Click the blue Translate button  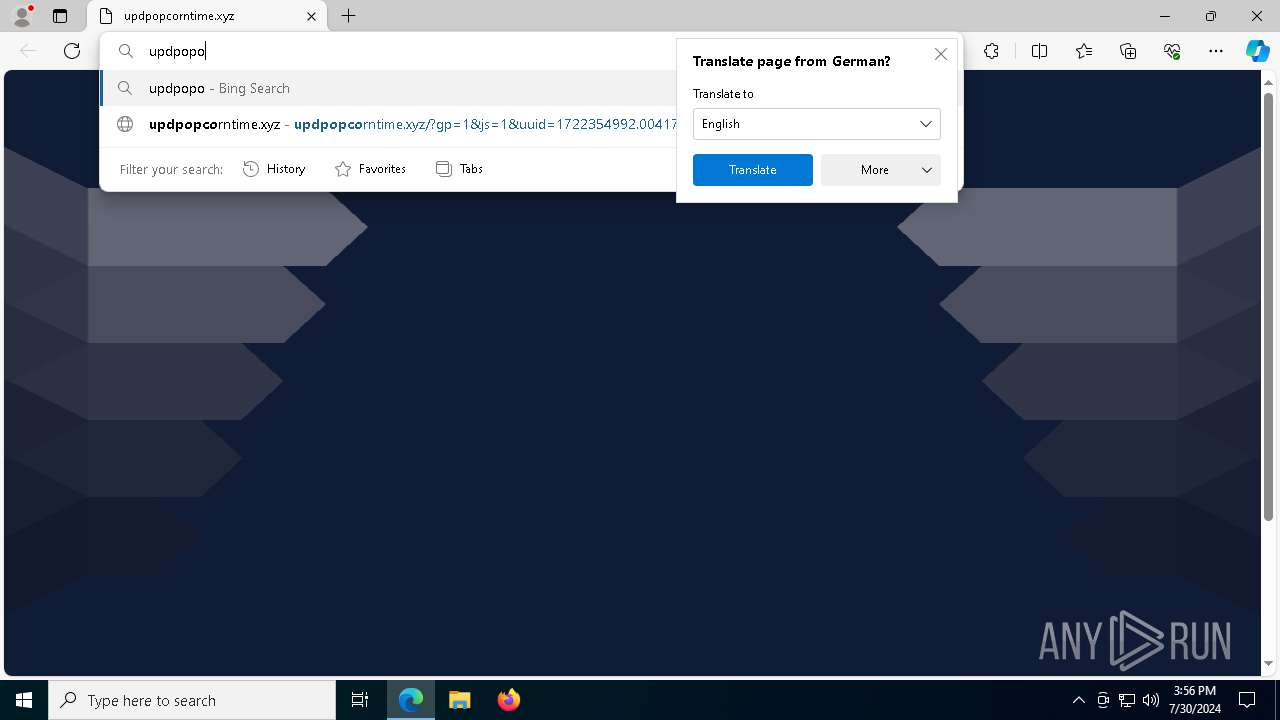[x=752, y=170]
